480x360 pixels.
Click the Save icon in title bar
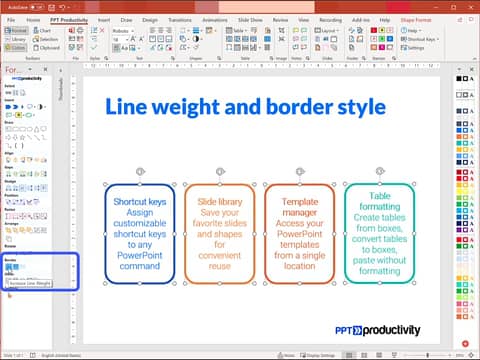52,7
